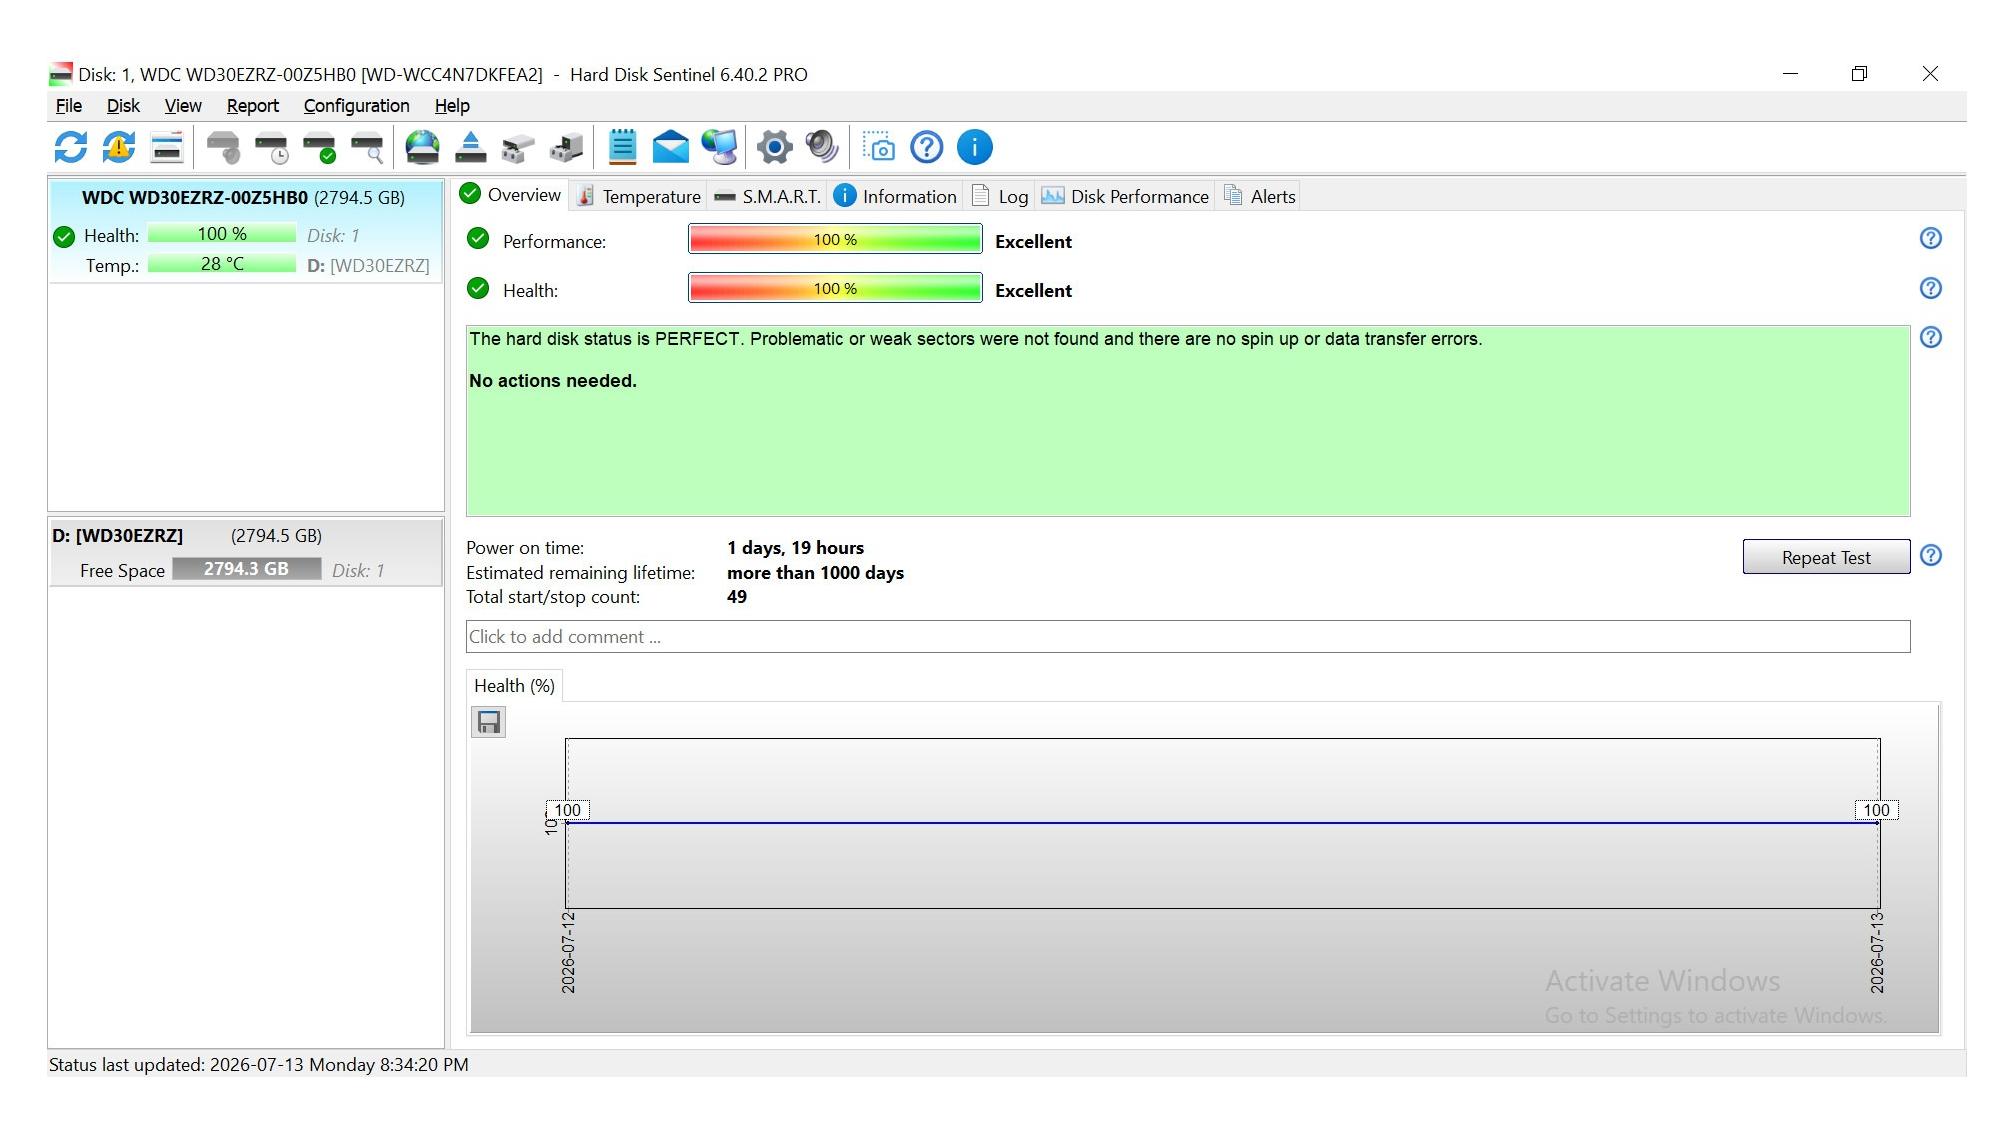Click the globe over disk toolbar icon
Image resolution: width=2014 pixels, height=1133 pixels.
click(x=422, y=147)
